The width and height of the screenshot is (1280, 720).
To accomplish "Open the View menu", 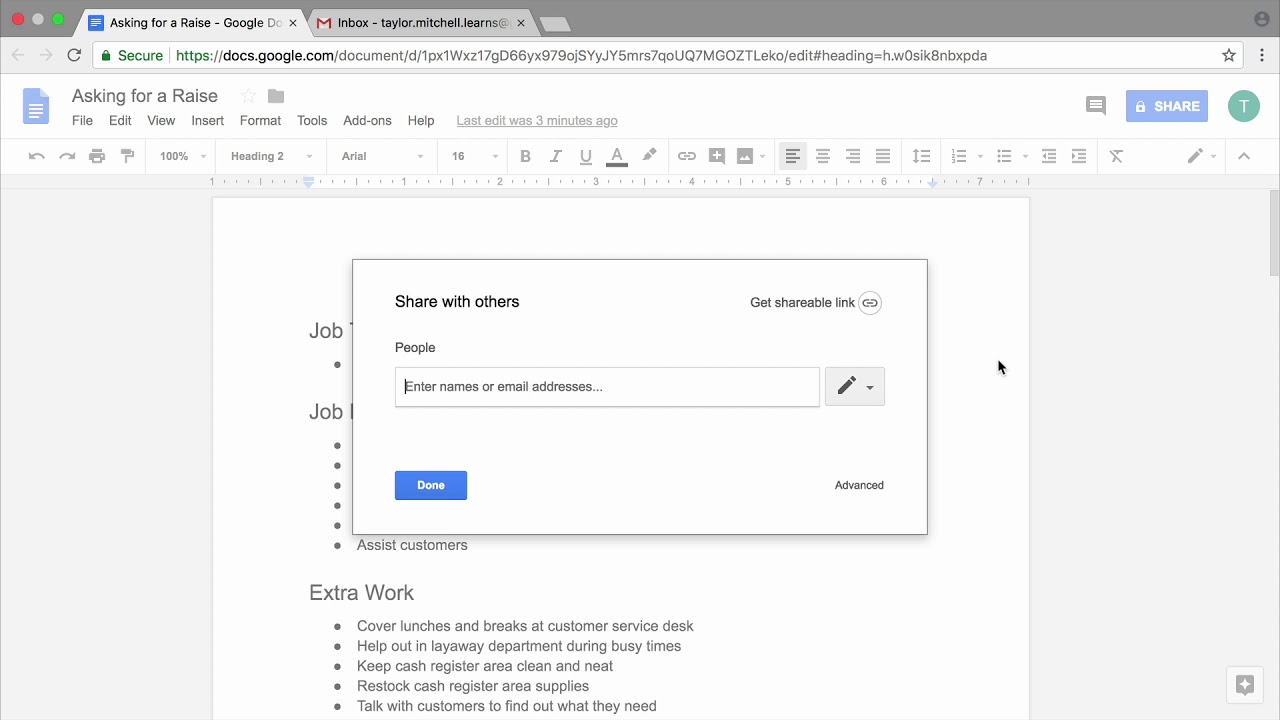I will (161, 120).
